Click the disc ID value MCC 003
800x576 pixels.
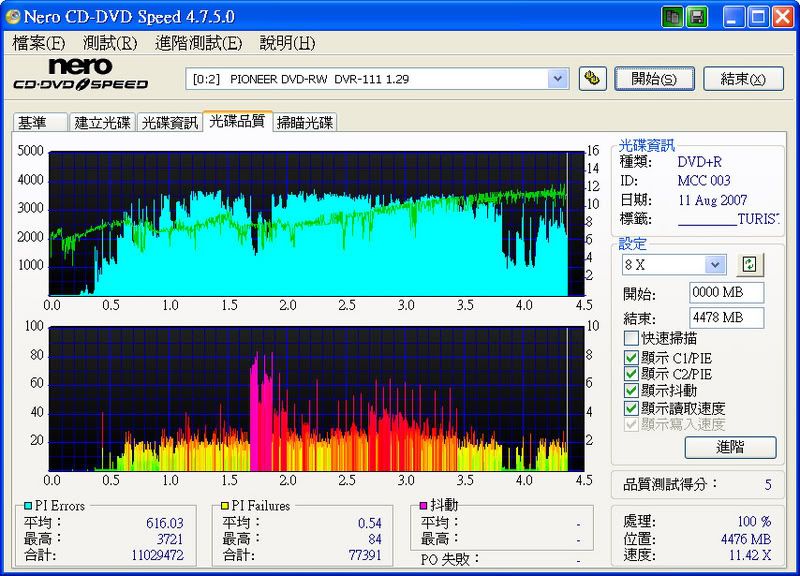[704, 181]
